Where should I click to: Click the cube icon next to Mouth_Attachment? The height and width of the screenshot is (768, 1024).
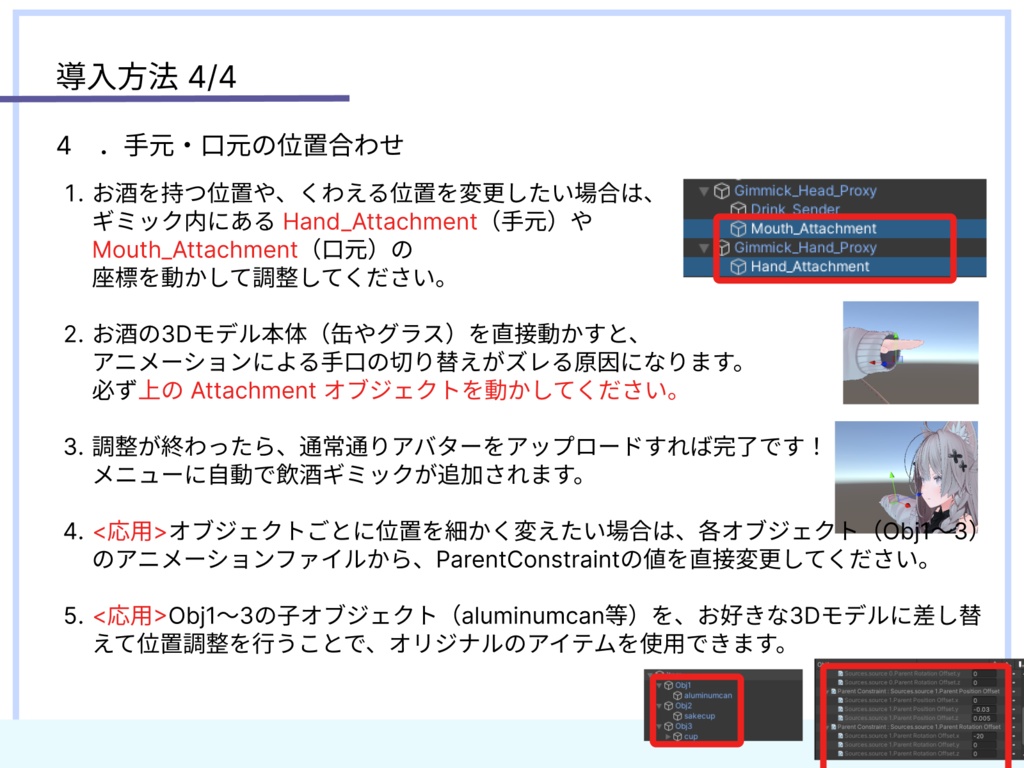point(738,229)
